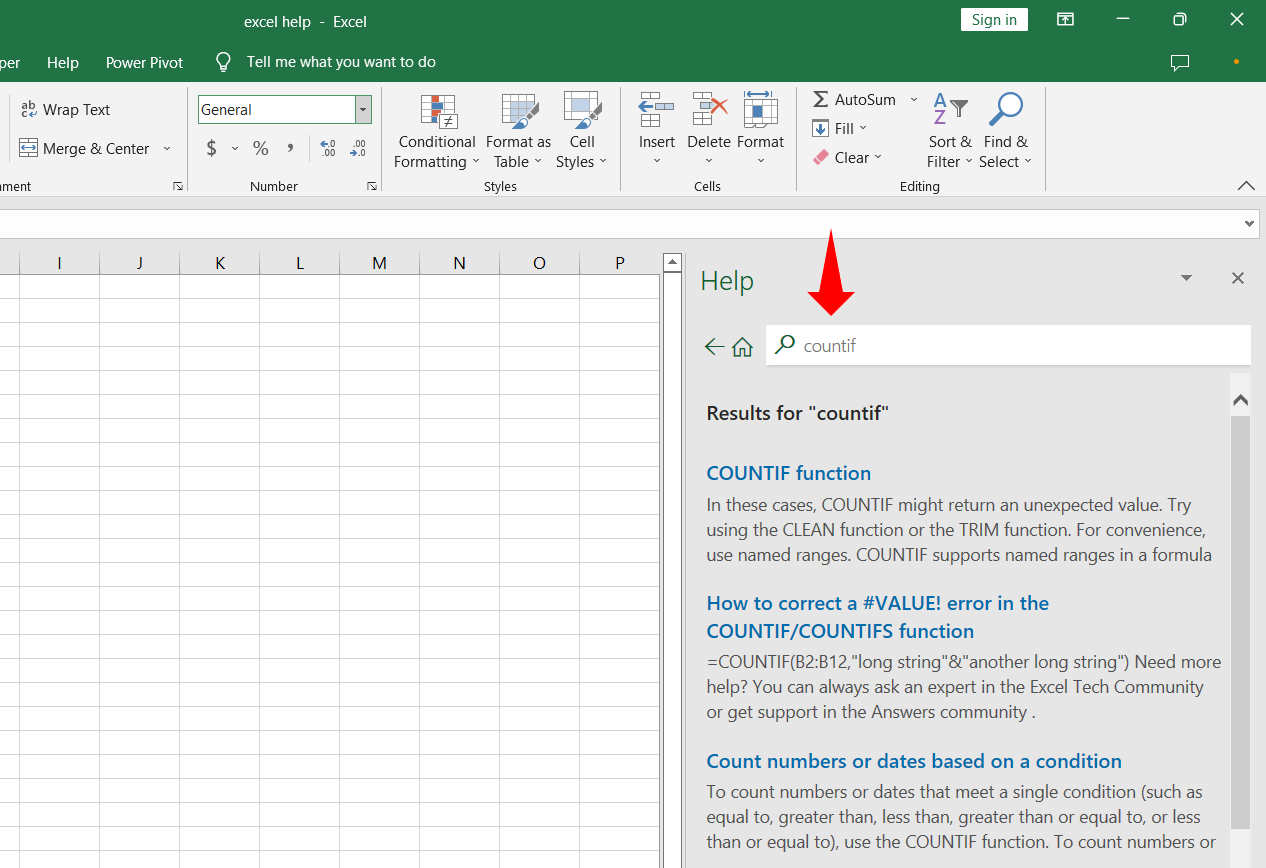Open Sort & Filter menu
Screen dimensions: 1266x868
949,132
